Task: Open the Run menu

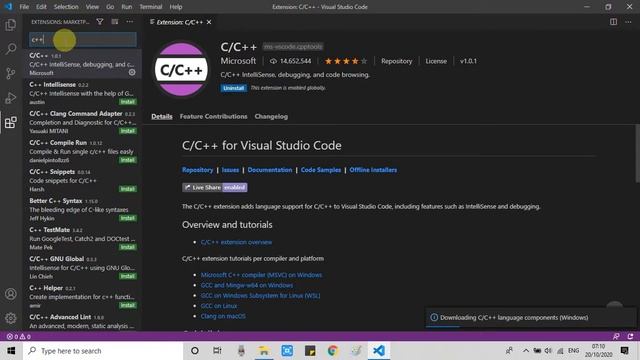Action: point(127,7)
